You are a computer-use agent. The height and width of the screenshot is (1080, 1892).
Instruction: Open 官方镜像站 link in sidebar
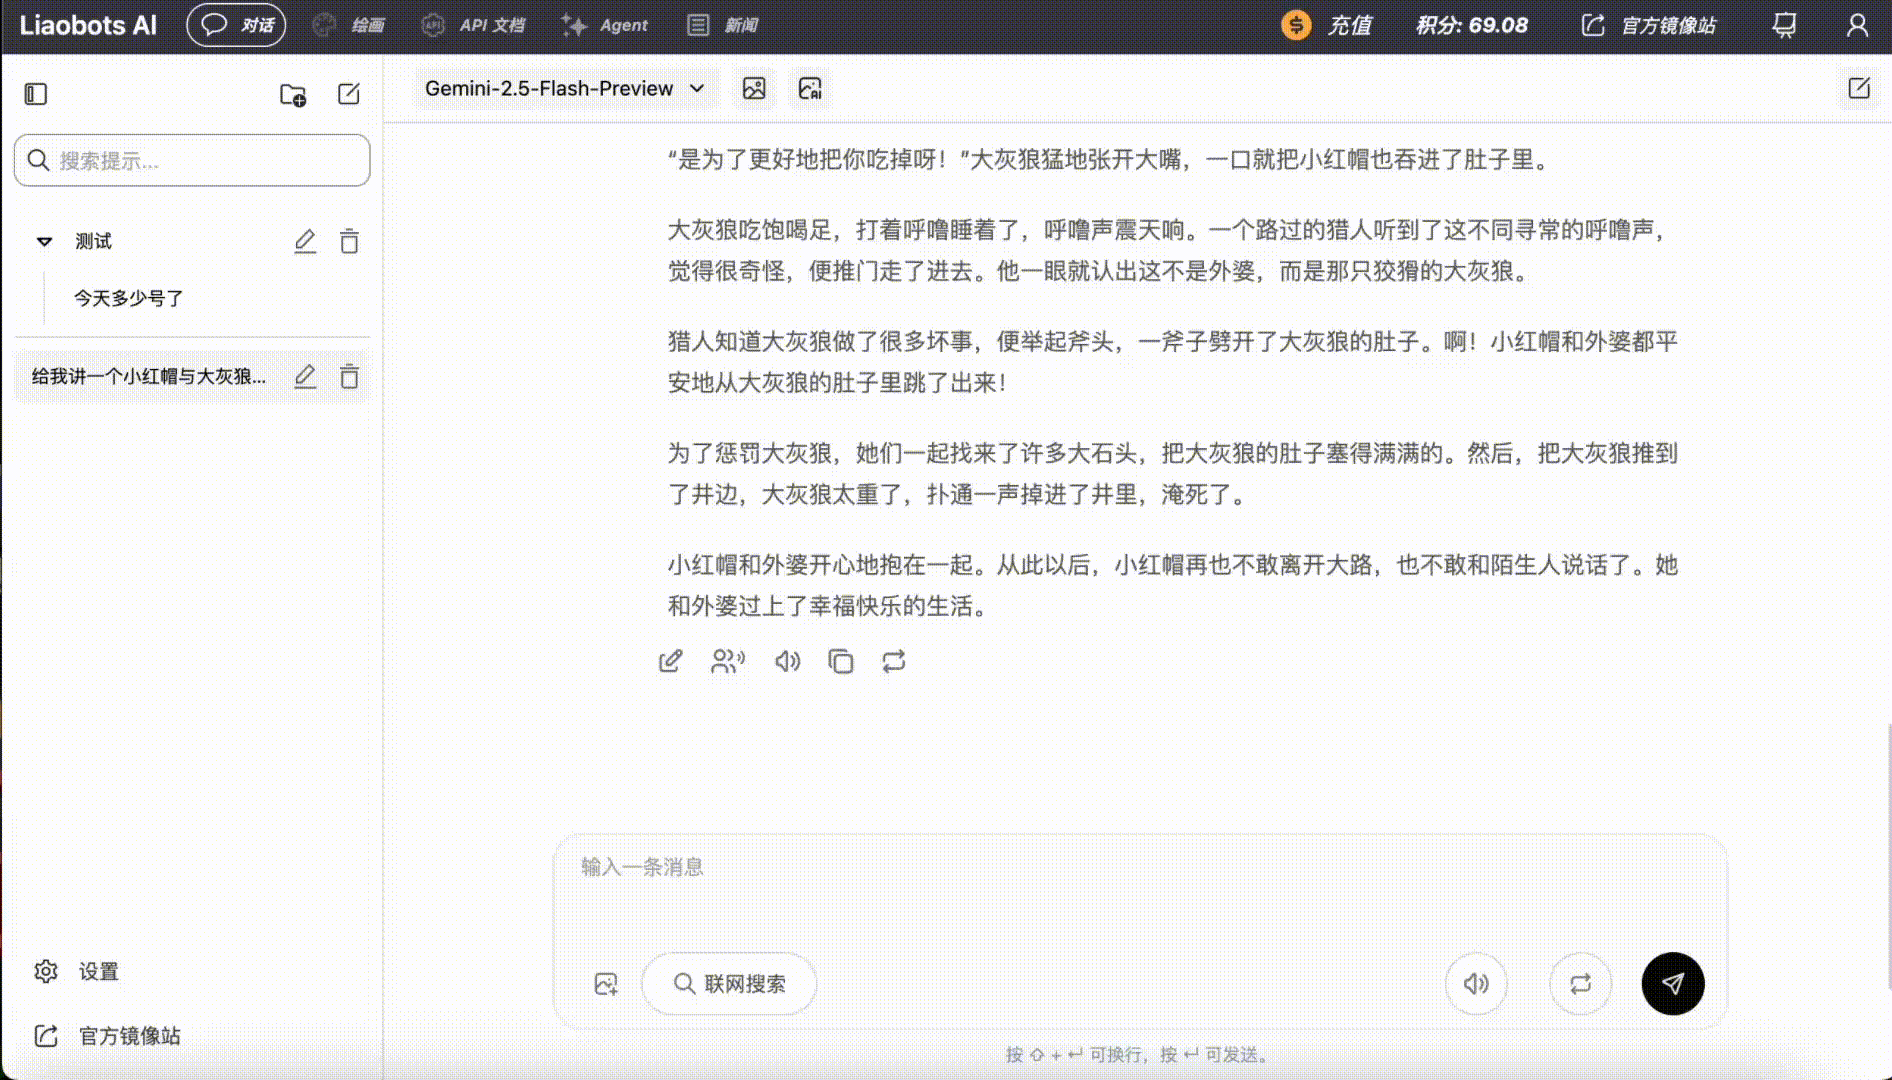(x=107, y=1036)
